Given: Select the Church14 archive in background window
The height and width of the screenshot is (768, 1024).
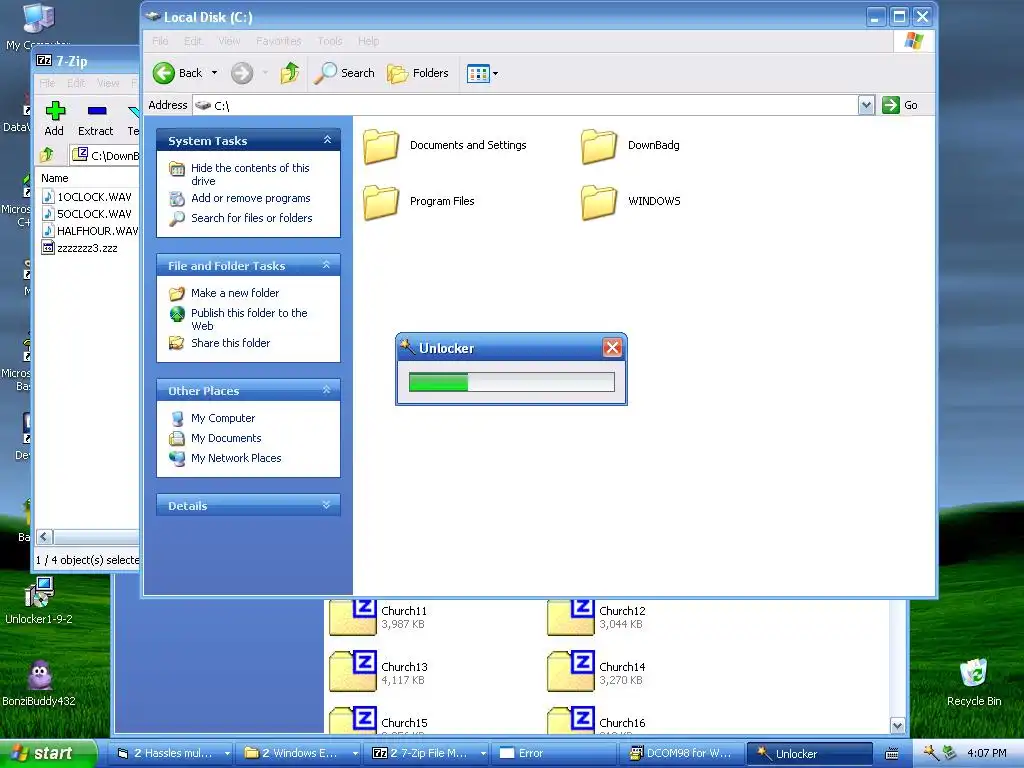Looking at the screenshot, I should click(597, 673).
